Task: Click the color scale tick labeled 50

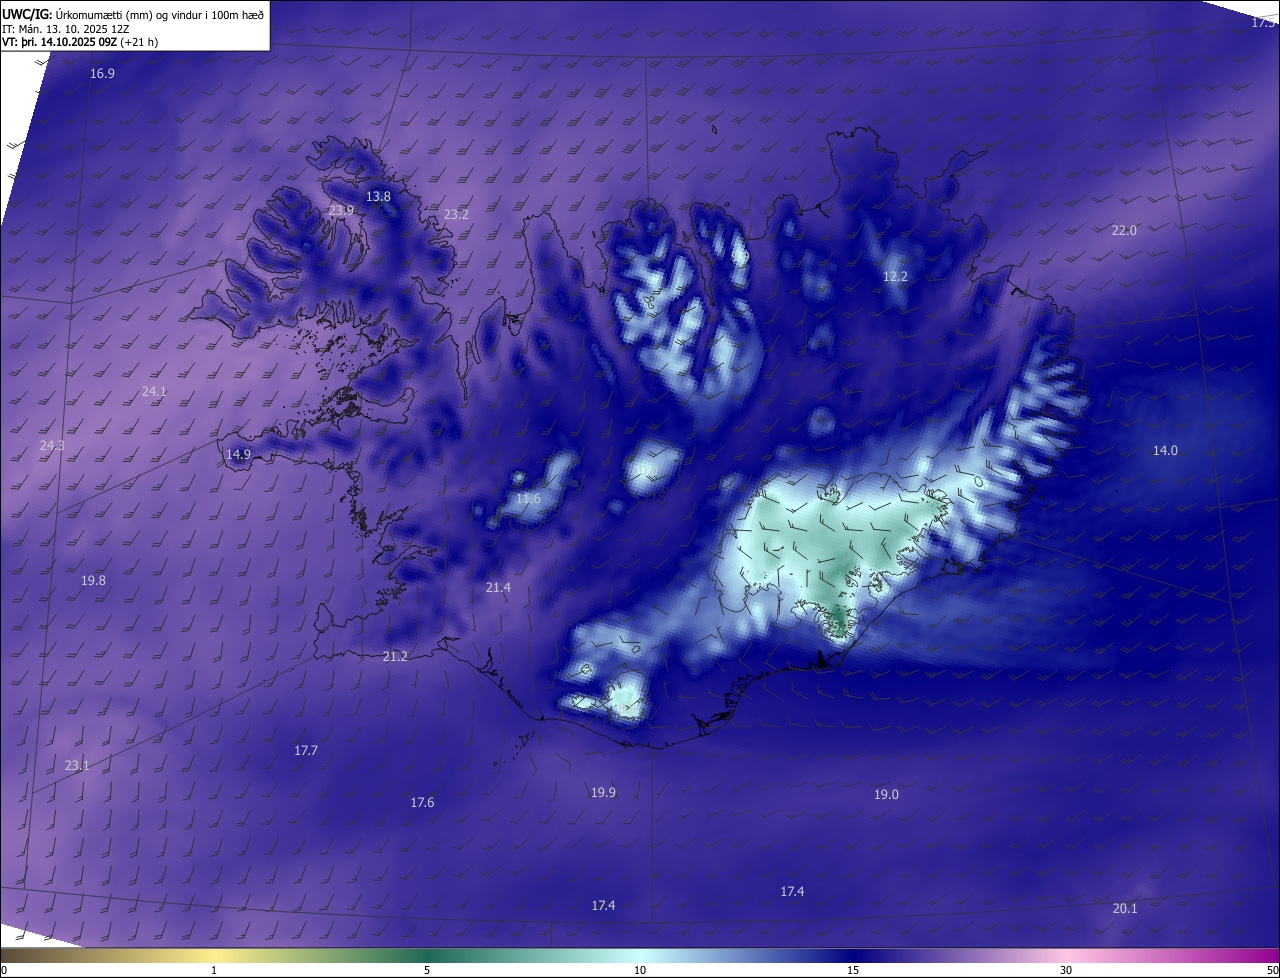Action: 1272,970
